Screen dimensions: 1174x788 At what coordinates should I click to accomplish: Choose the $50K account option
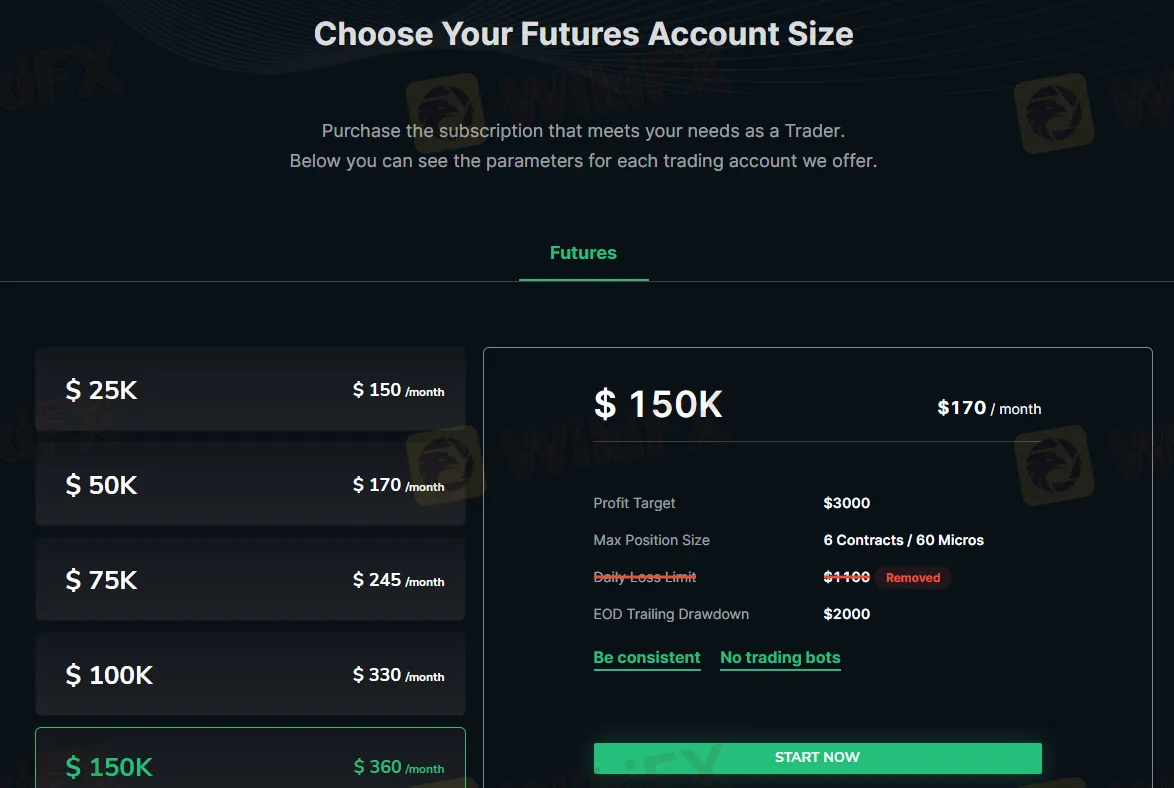pyautogui.click(x=250, y=485)
